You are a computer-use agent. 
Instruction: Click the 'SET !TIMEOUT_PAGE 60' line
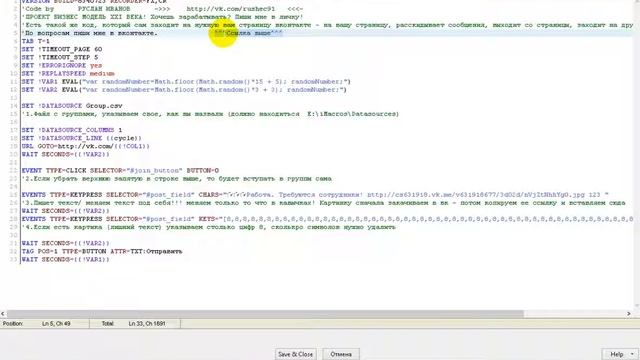click(62, 49)
